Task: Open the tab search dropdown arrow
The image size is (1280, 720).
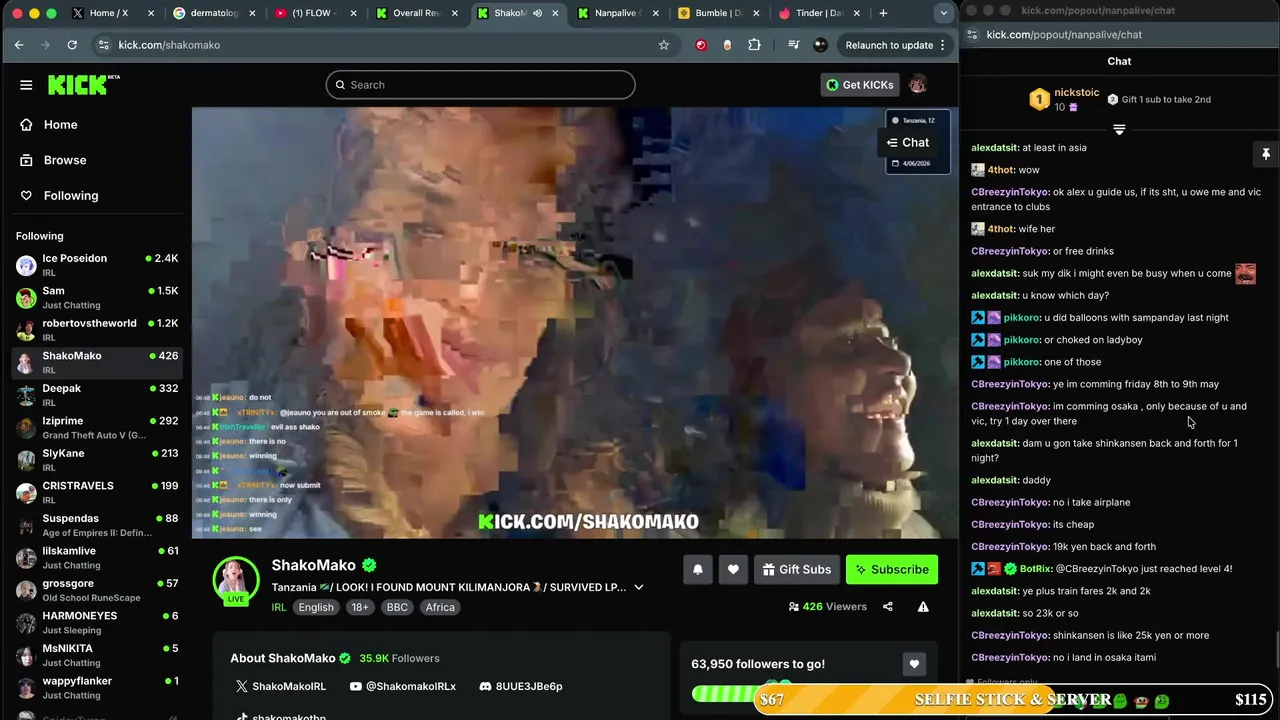Action: click(944, 13)
